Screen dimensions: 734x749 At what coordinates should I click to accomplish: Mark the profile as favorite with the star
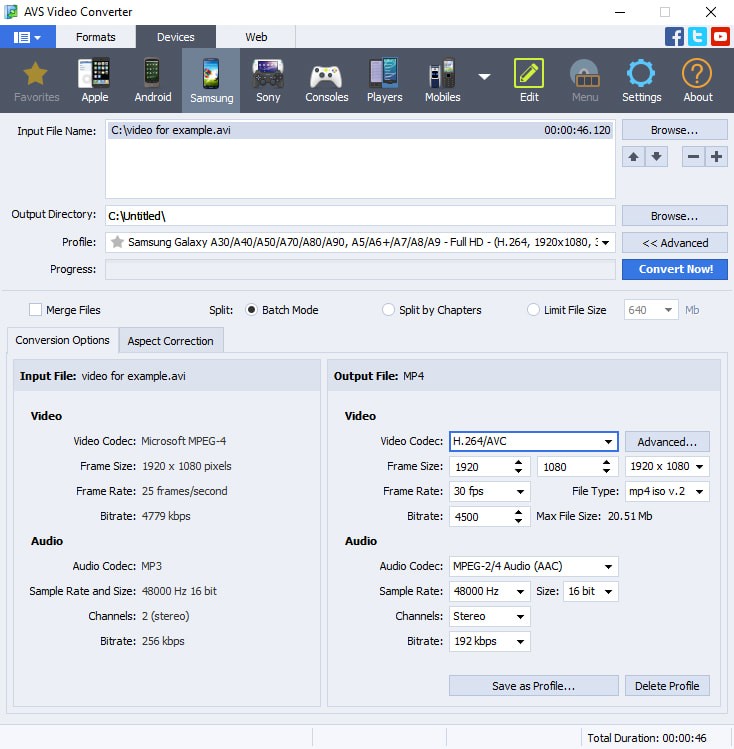(117, 242)
